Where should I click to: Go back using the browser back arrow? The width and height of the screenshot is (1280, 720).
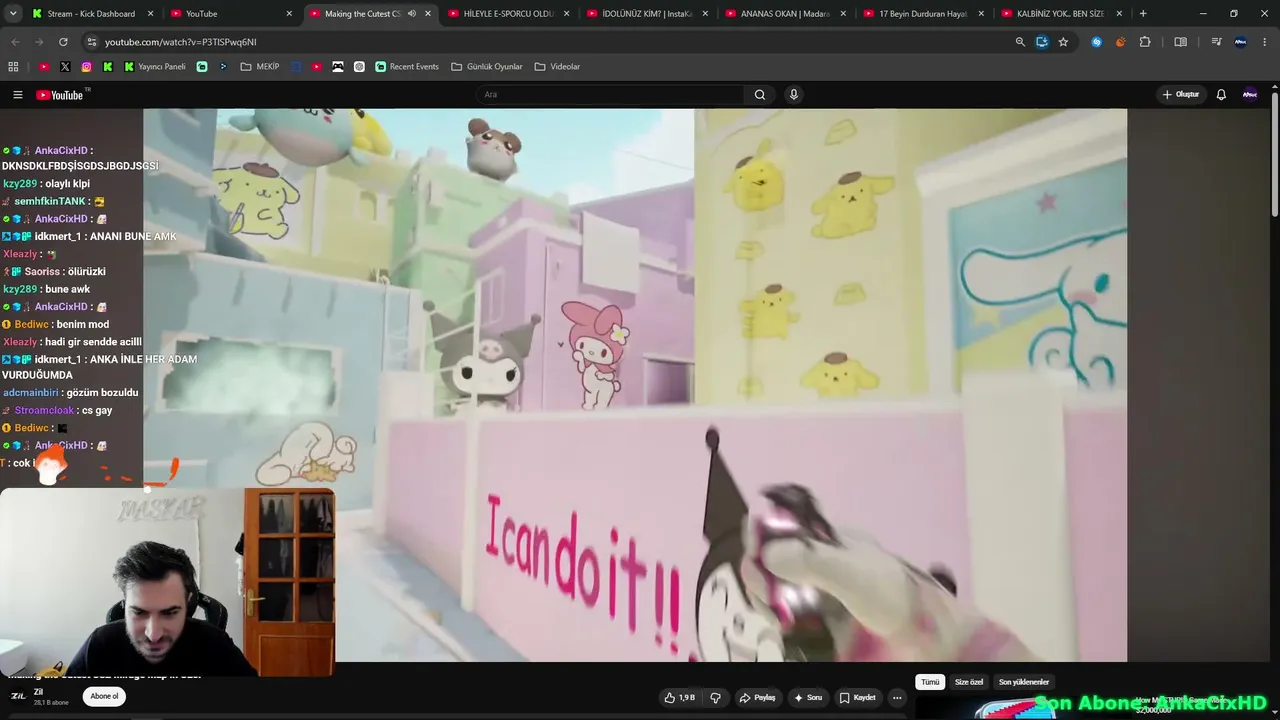click(15, 42)
